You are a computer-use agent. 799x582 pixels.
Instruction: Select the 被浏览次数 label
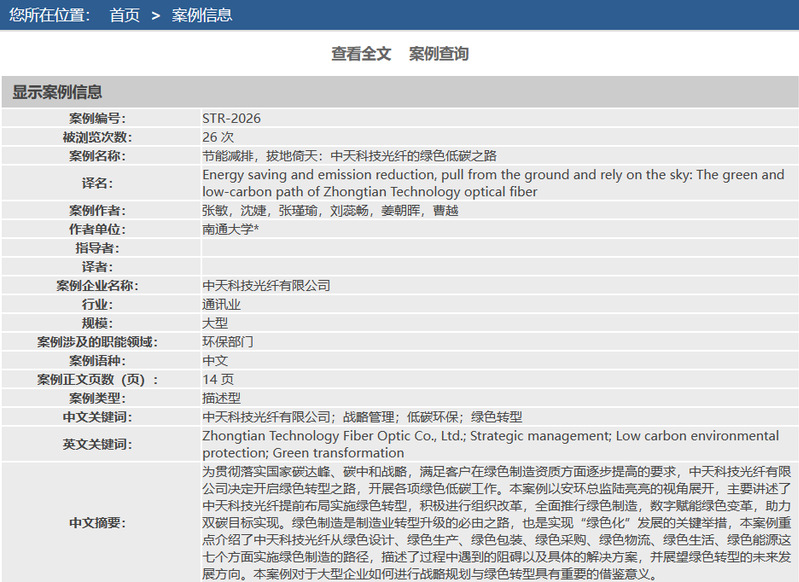(x=97, y=137)
